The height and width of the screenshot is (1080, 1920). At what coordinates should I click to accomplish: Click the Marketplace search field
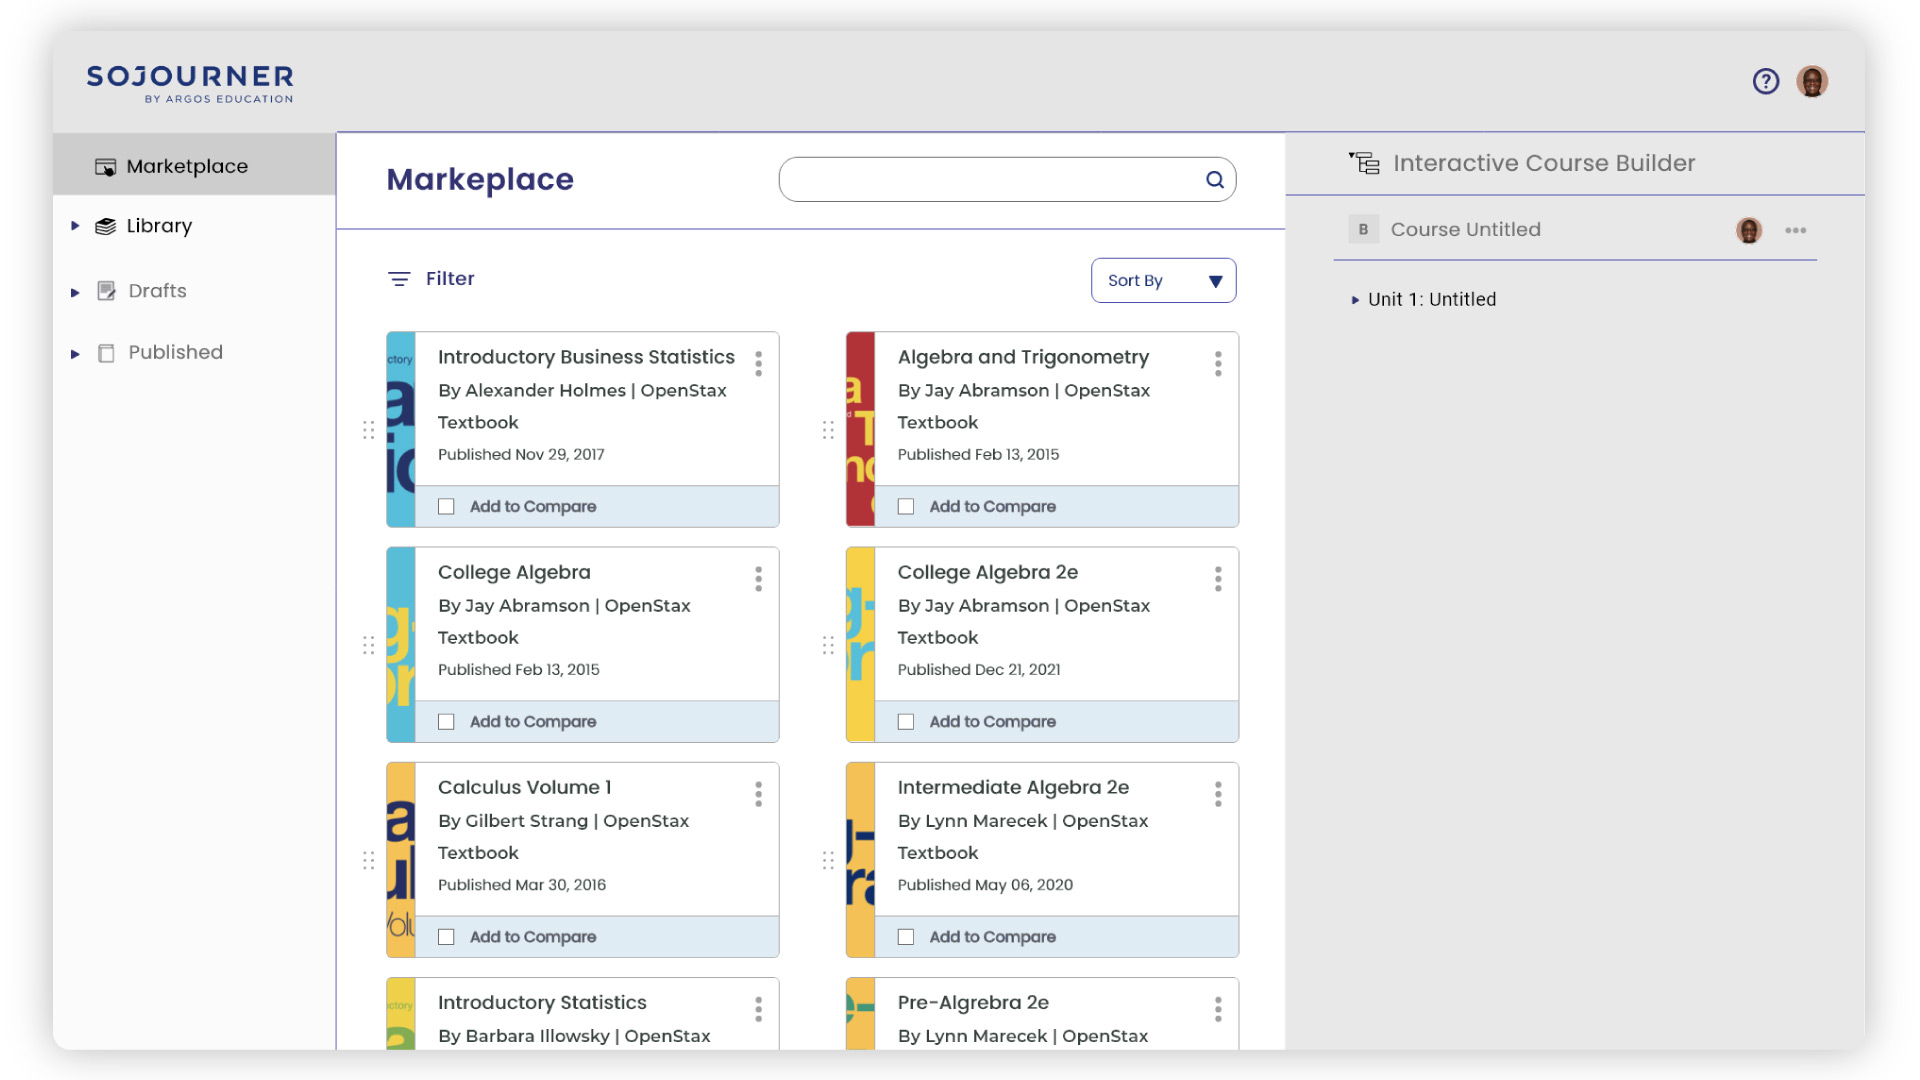pyautogui.click(x=1007, y=180)
